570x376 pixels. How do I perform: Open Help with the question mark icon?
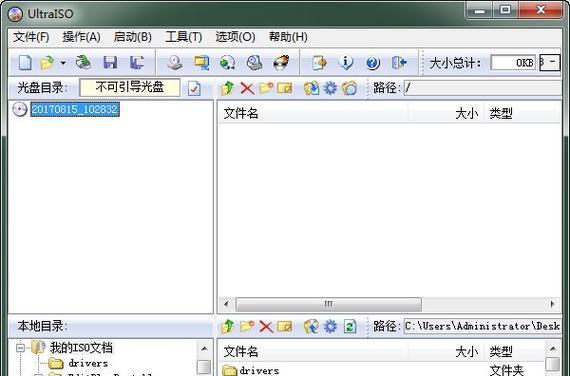point(373,63)
